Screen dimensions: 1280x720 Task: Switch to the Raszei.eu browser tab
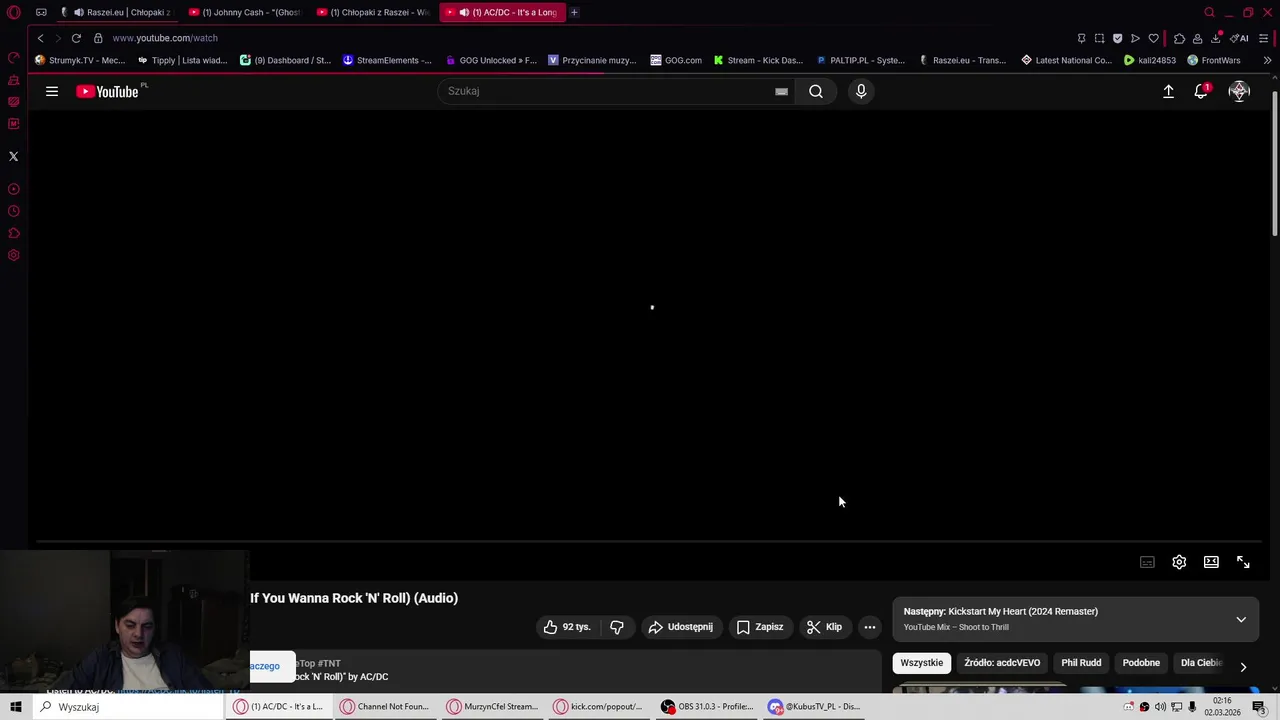pos(118,12)
